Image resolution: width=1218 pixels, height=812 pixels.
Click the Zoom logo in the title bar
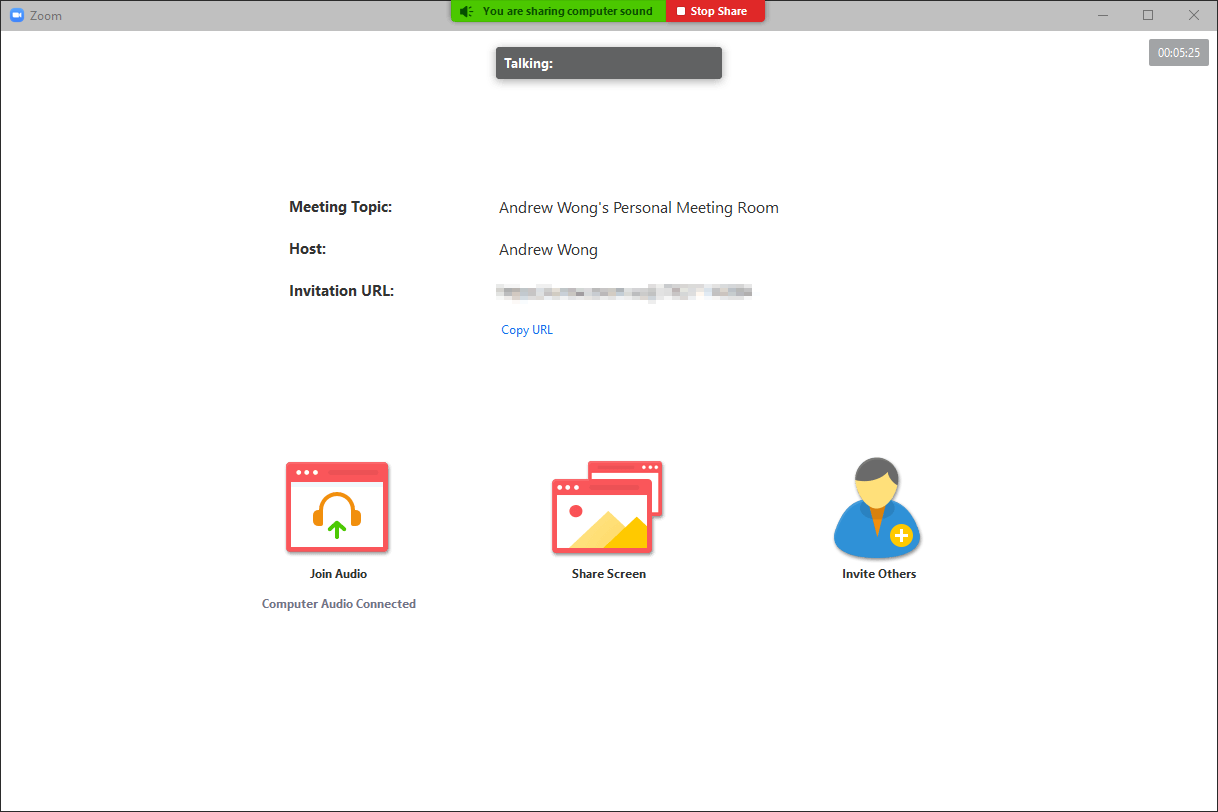tap(16, 15)
